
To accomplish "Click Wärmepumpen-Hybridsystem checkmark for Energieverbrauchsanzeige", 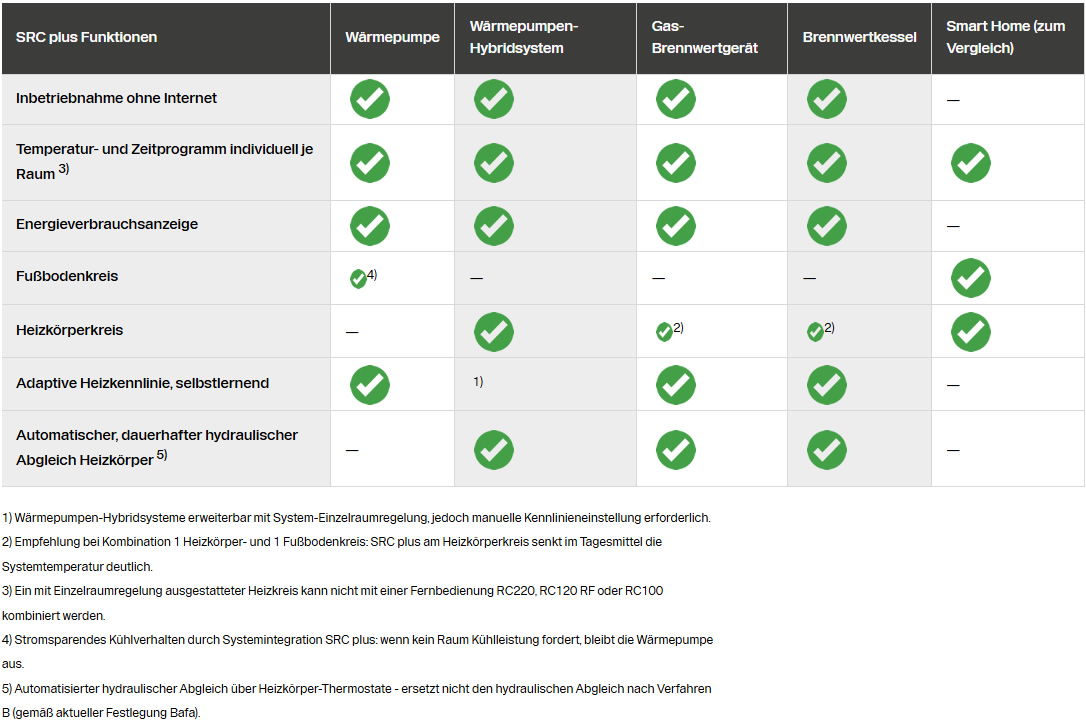I will (494, 226).
